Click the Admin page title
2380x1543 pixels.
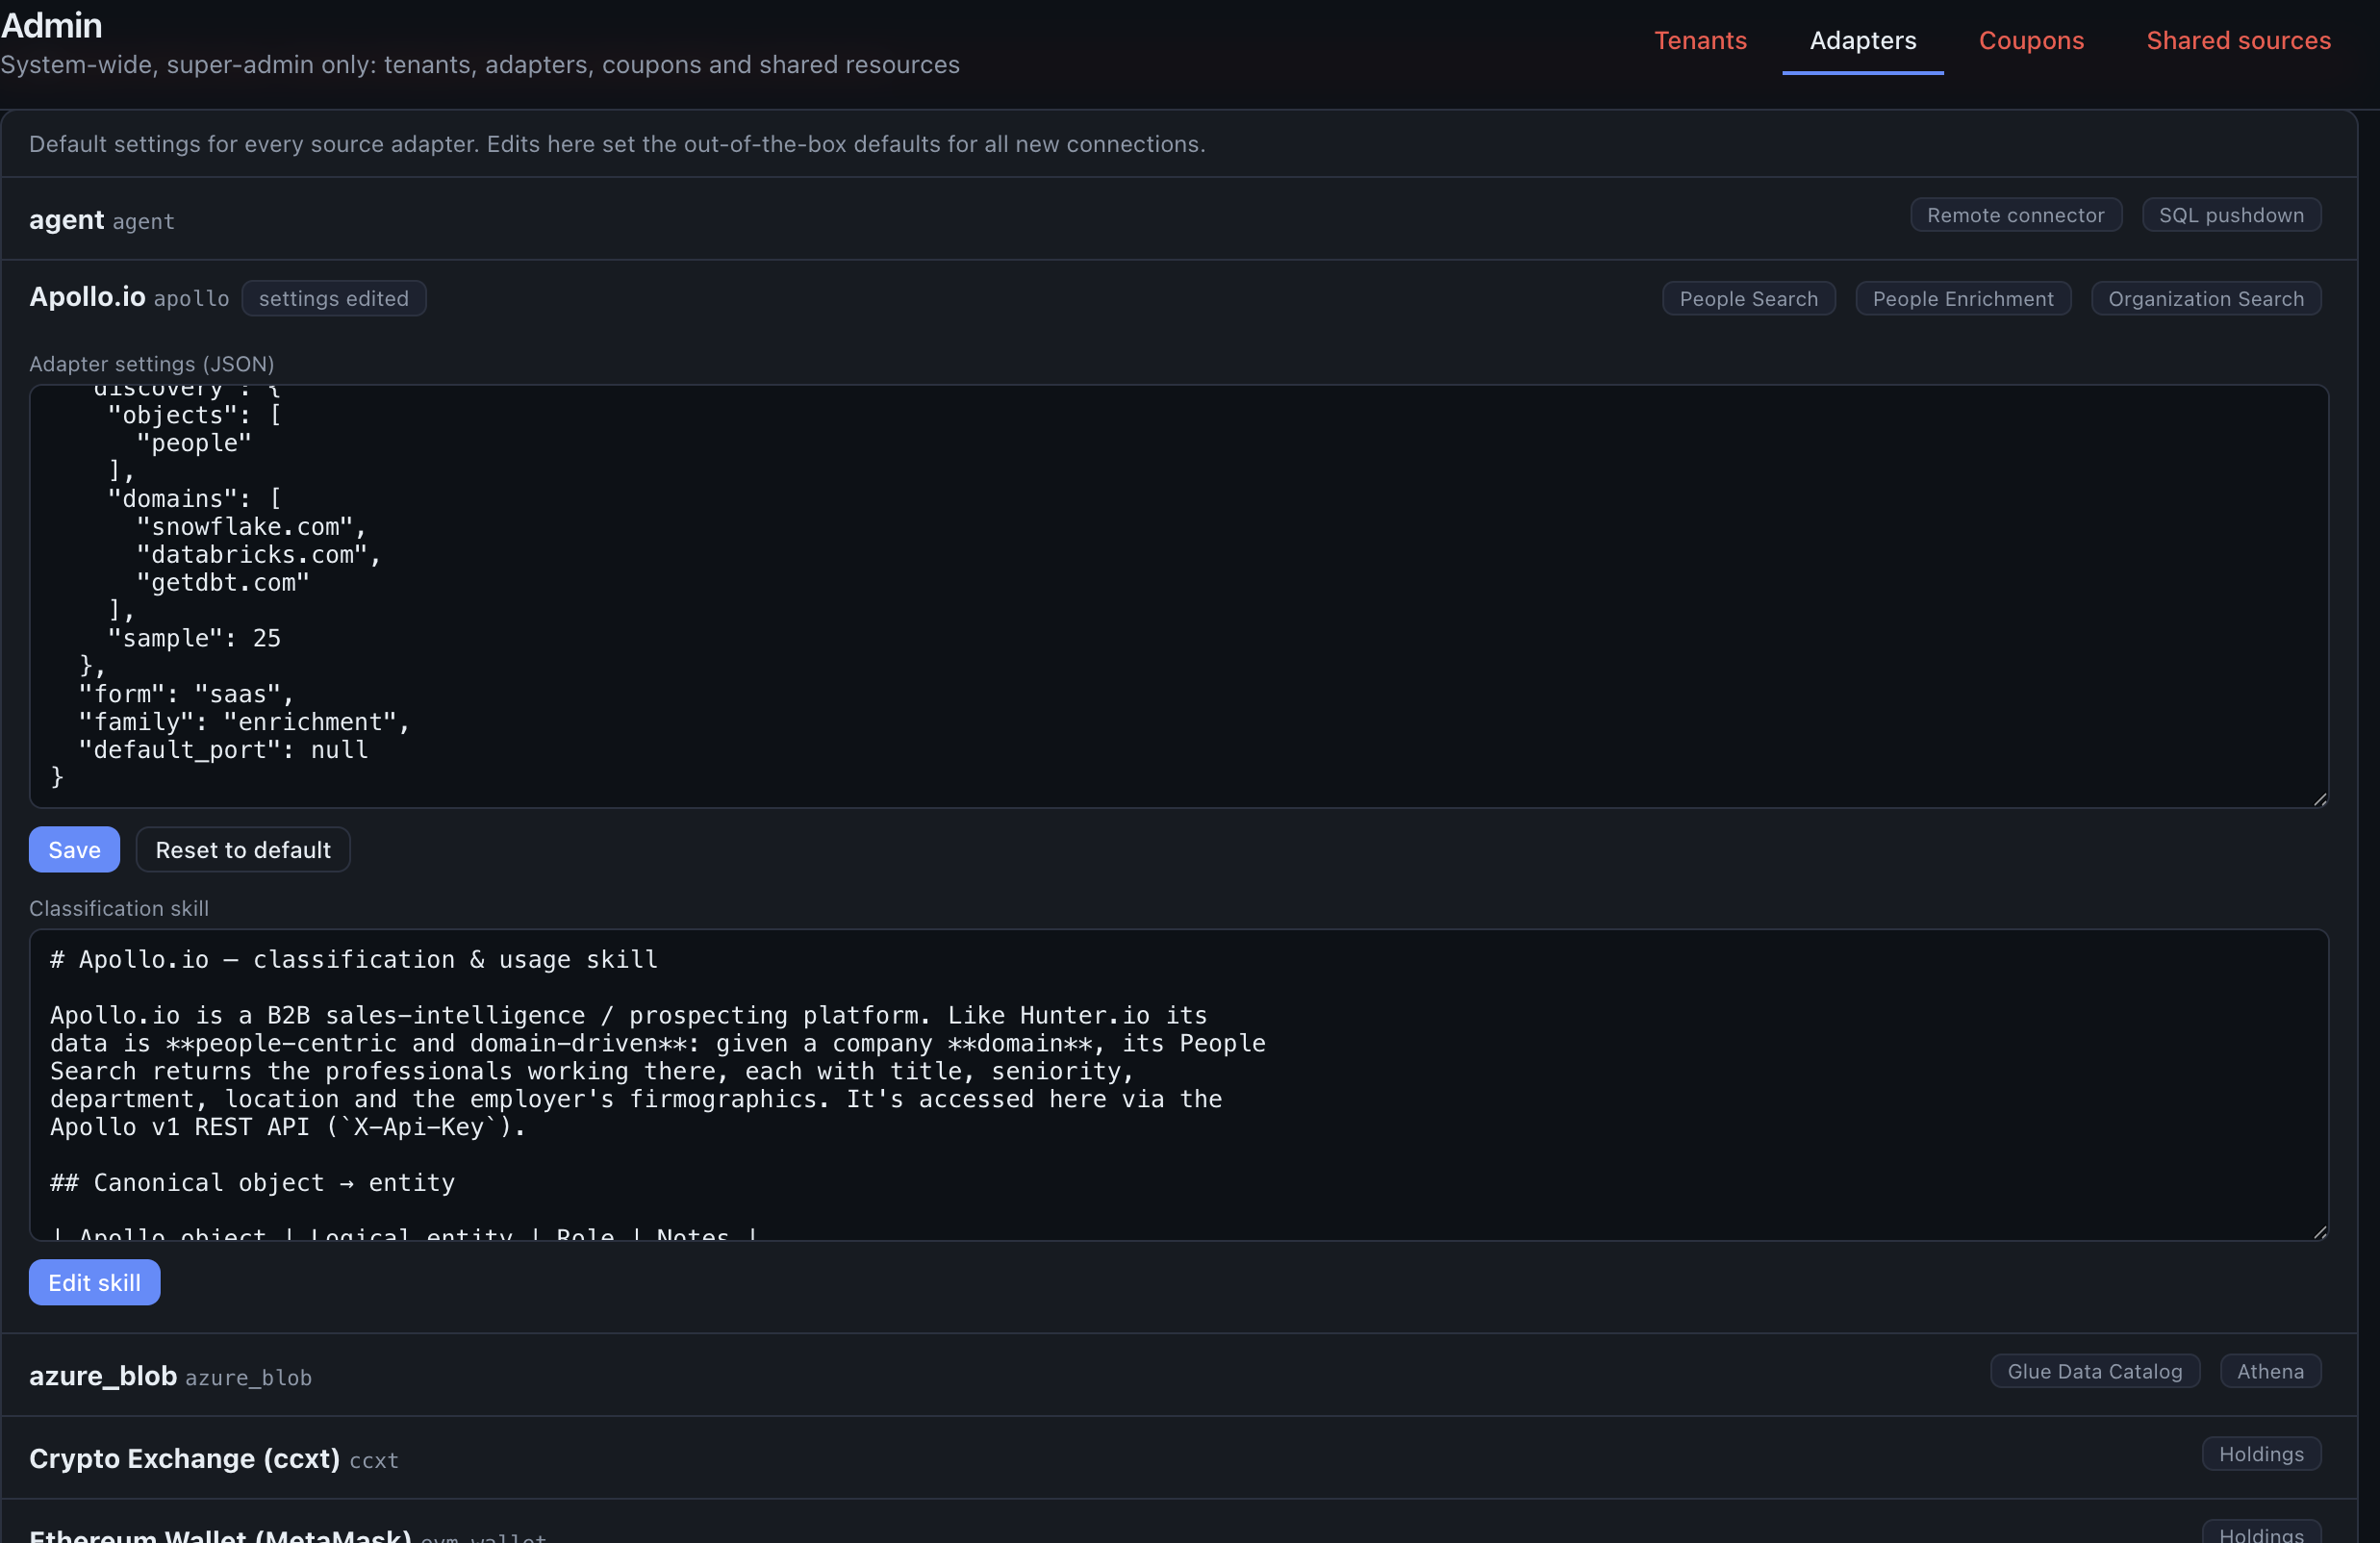(x=52, y=25)
